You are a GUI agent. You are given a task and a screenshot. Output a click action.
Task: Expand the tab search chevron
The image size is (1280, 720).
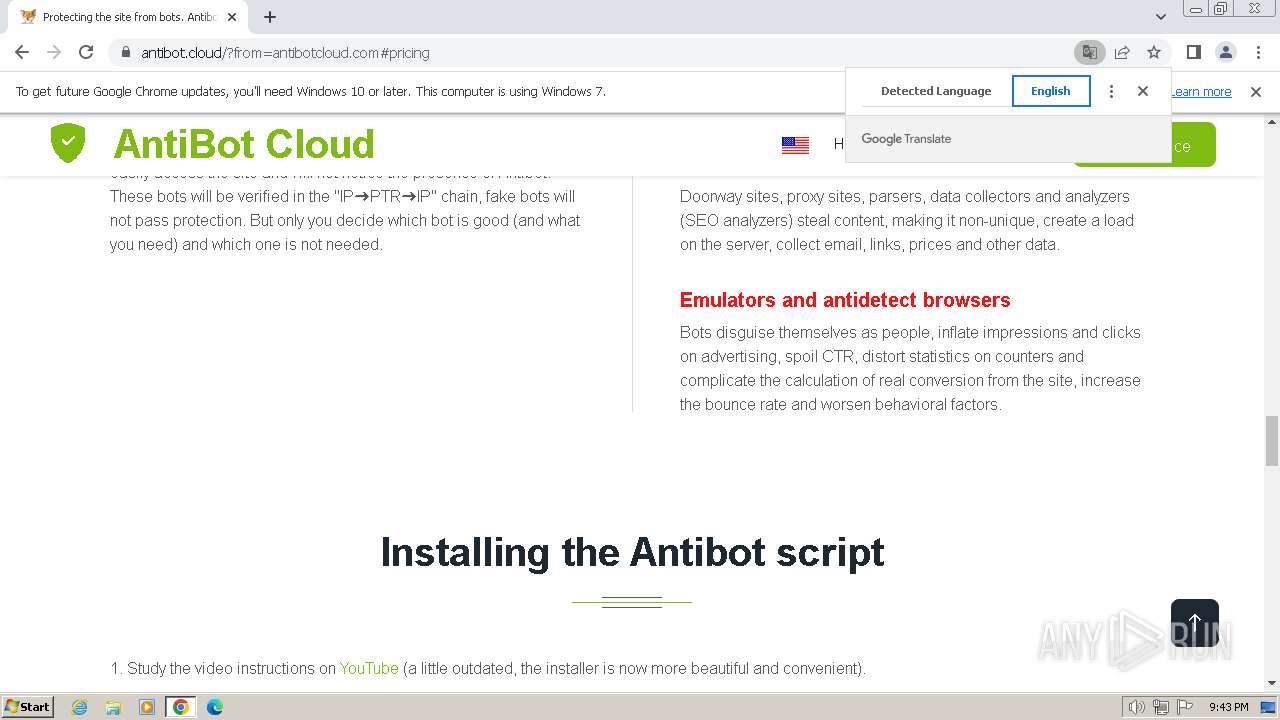(1161, 17)
